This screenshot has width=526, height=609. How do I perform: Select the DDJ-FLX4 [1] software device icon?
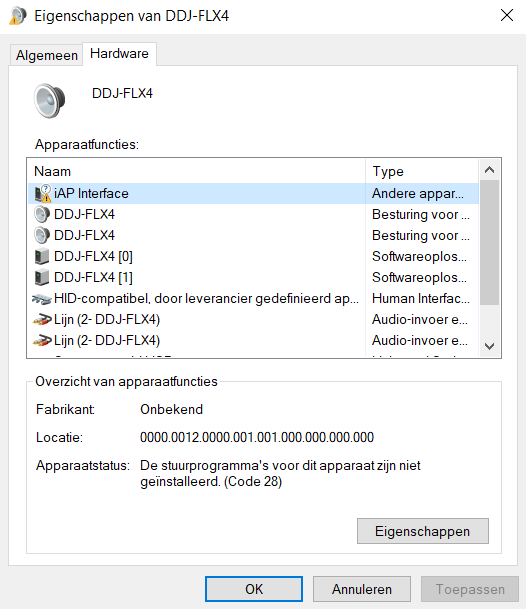pyautogui.click(x=42, y=277)
